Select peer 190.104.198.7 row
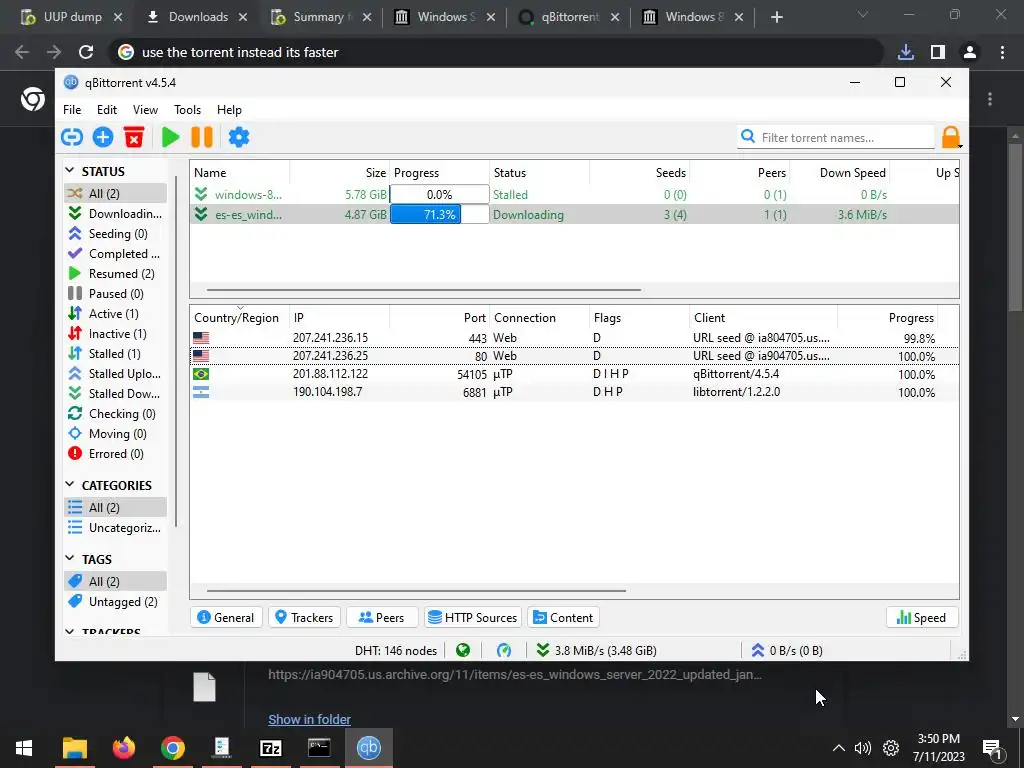 tap(575, 392)
